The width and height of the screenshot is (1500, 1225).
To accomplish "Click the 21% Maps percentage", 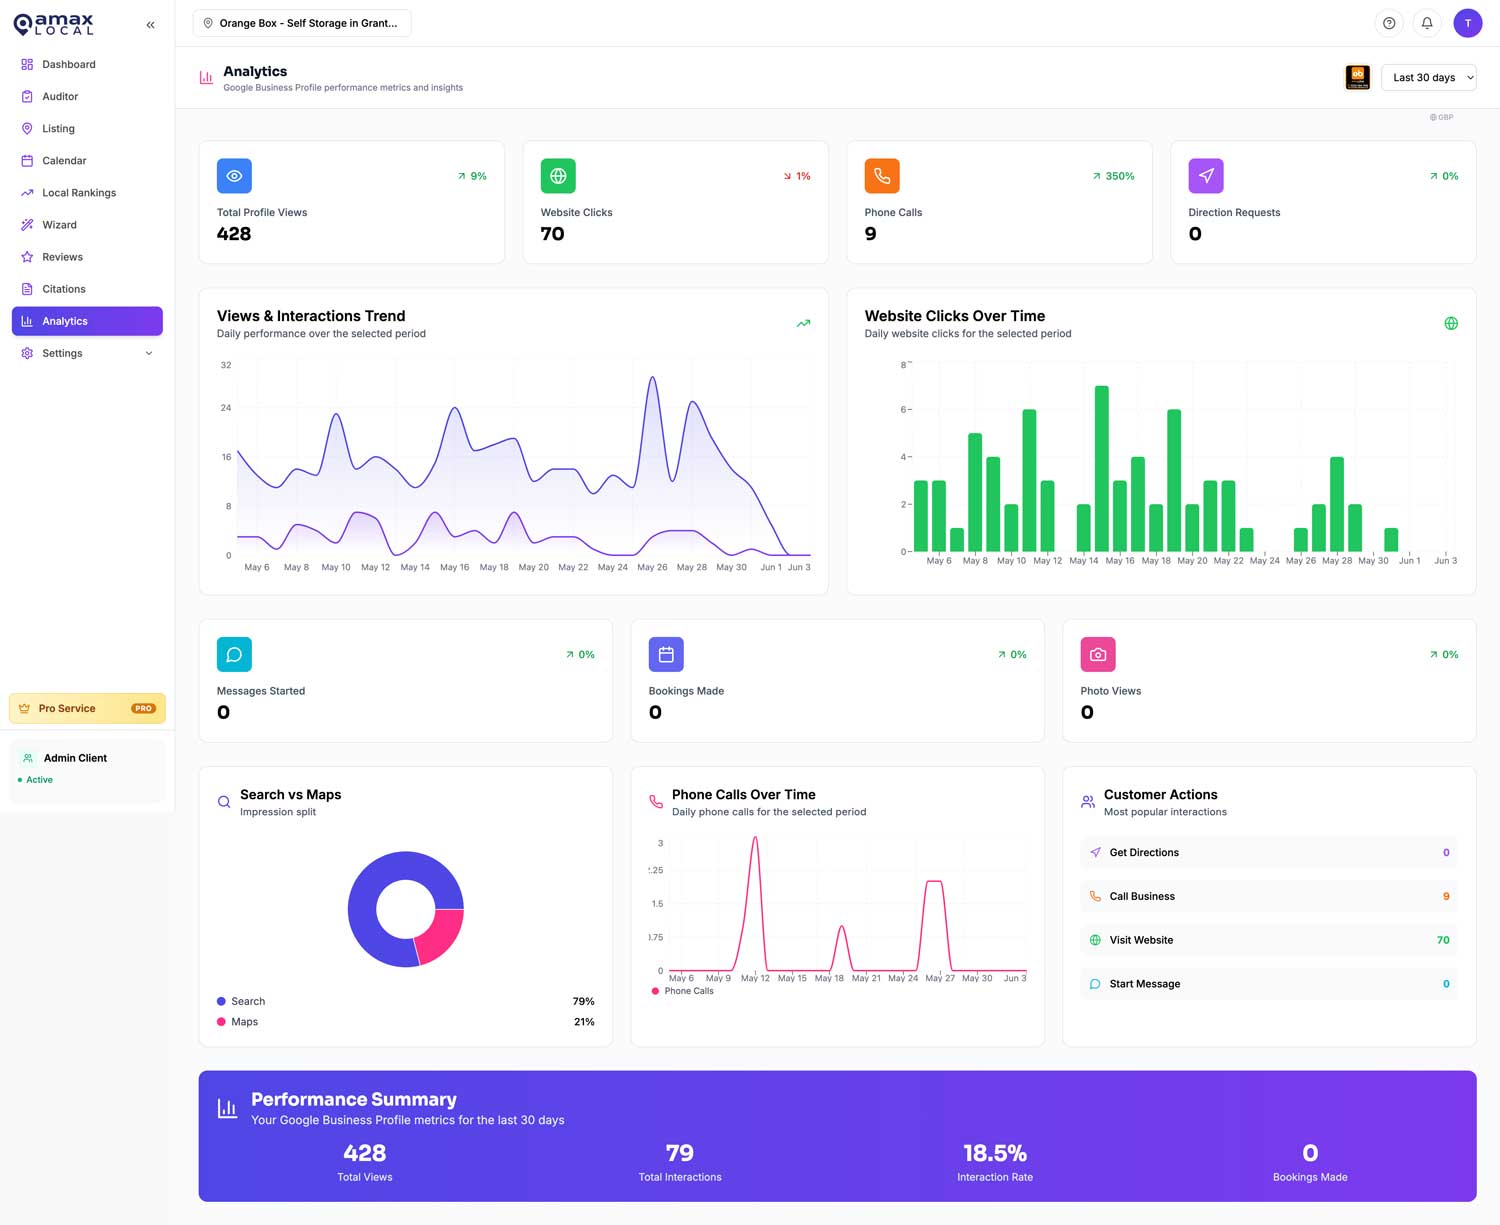I will [584, 1022].
